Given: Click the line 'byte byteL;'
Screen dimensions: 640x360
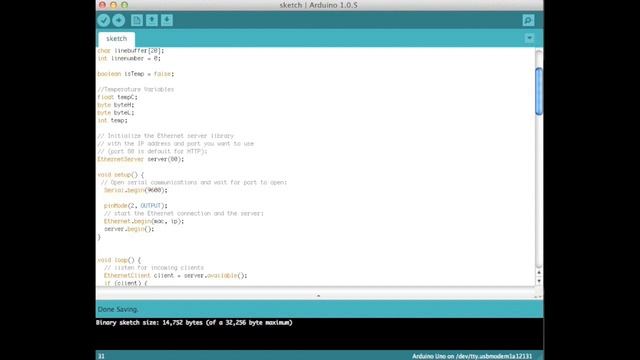Looking at the screenshot, I should coord(116,113).
